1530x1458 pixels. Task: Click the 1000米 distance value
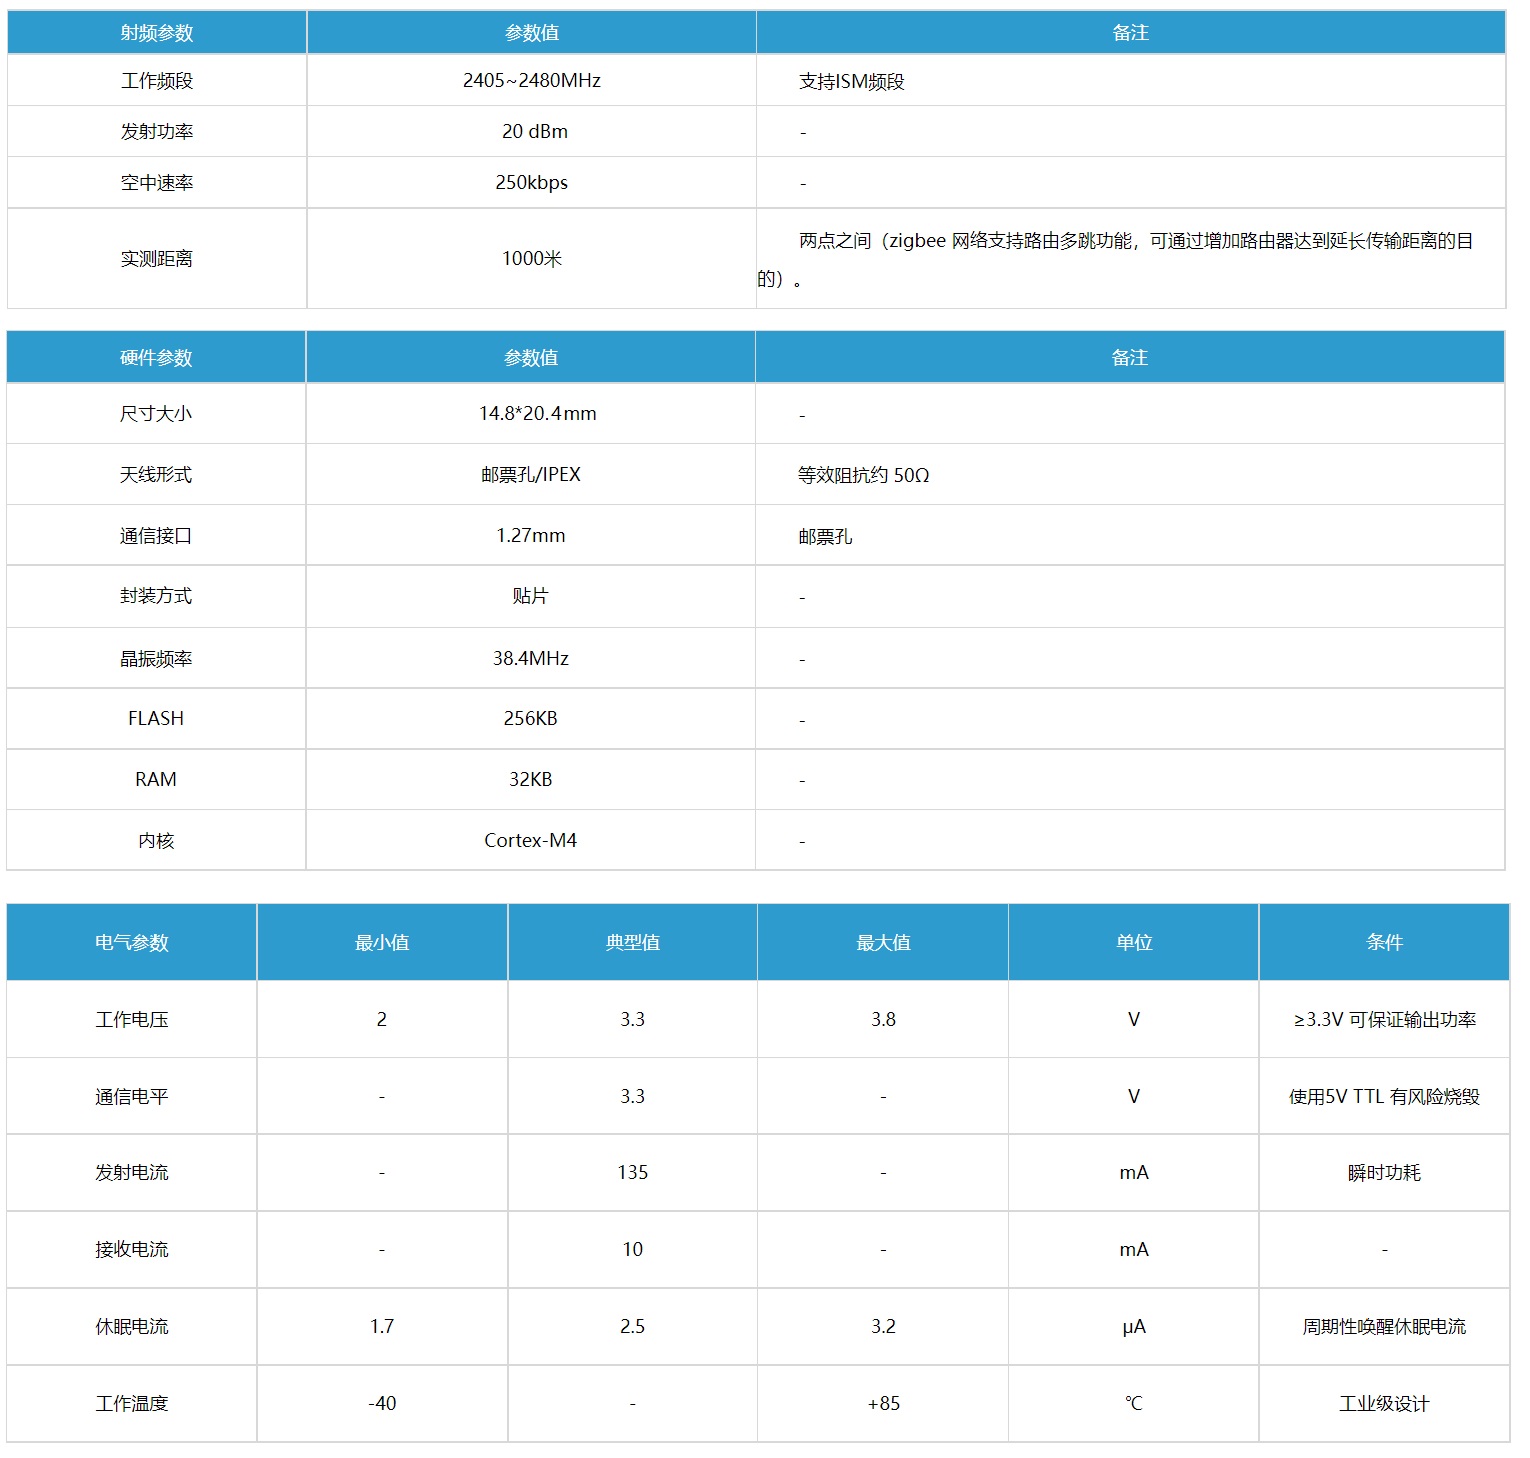tap(531, 259)
